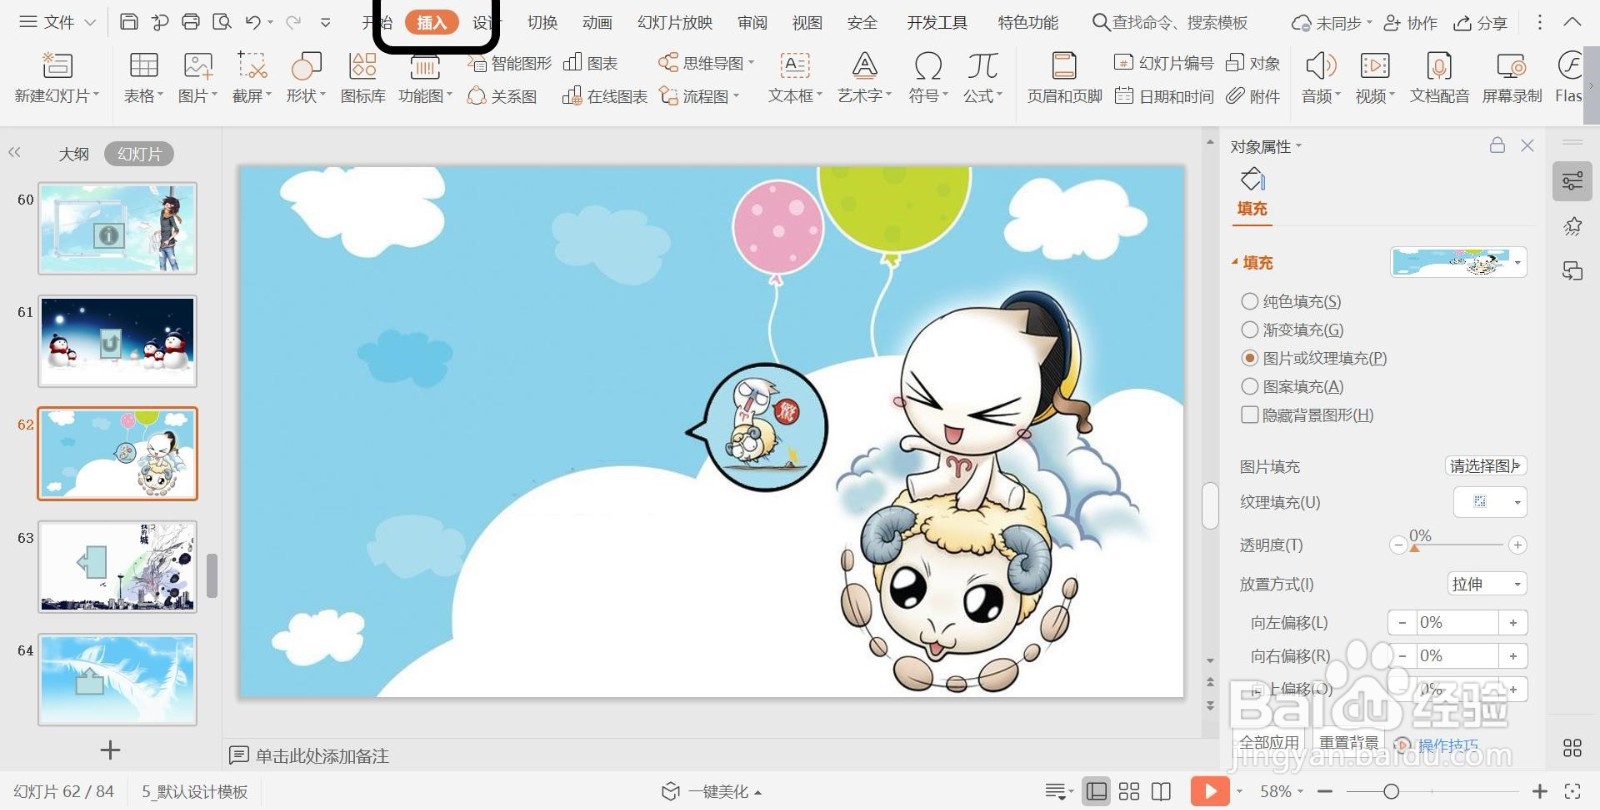Open the 放置方式 拉伸 dropdown
This screenshot has width=1600, height=810.
point(1487,584)
